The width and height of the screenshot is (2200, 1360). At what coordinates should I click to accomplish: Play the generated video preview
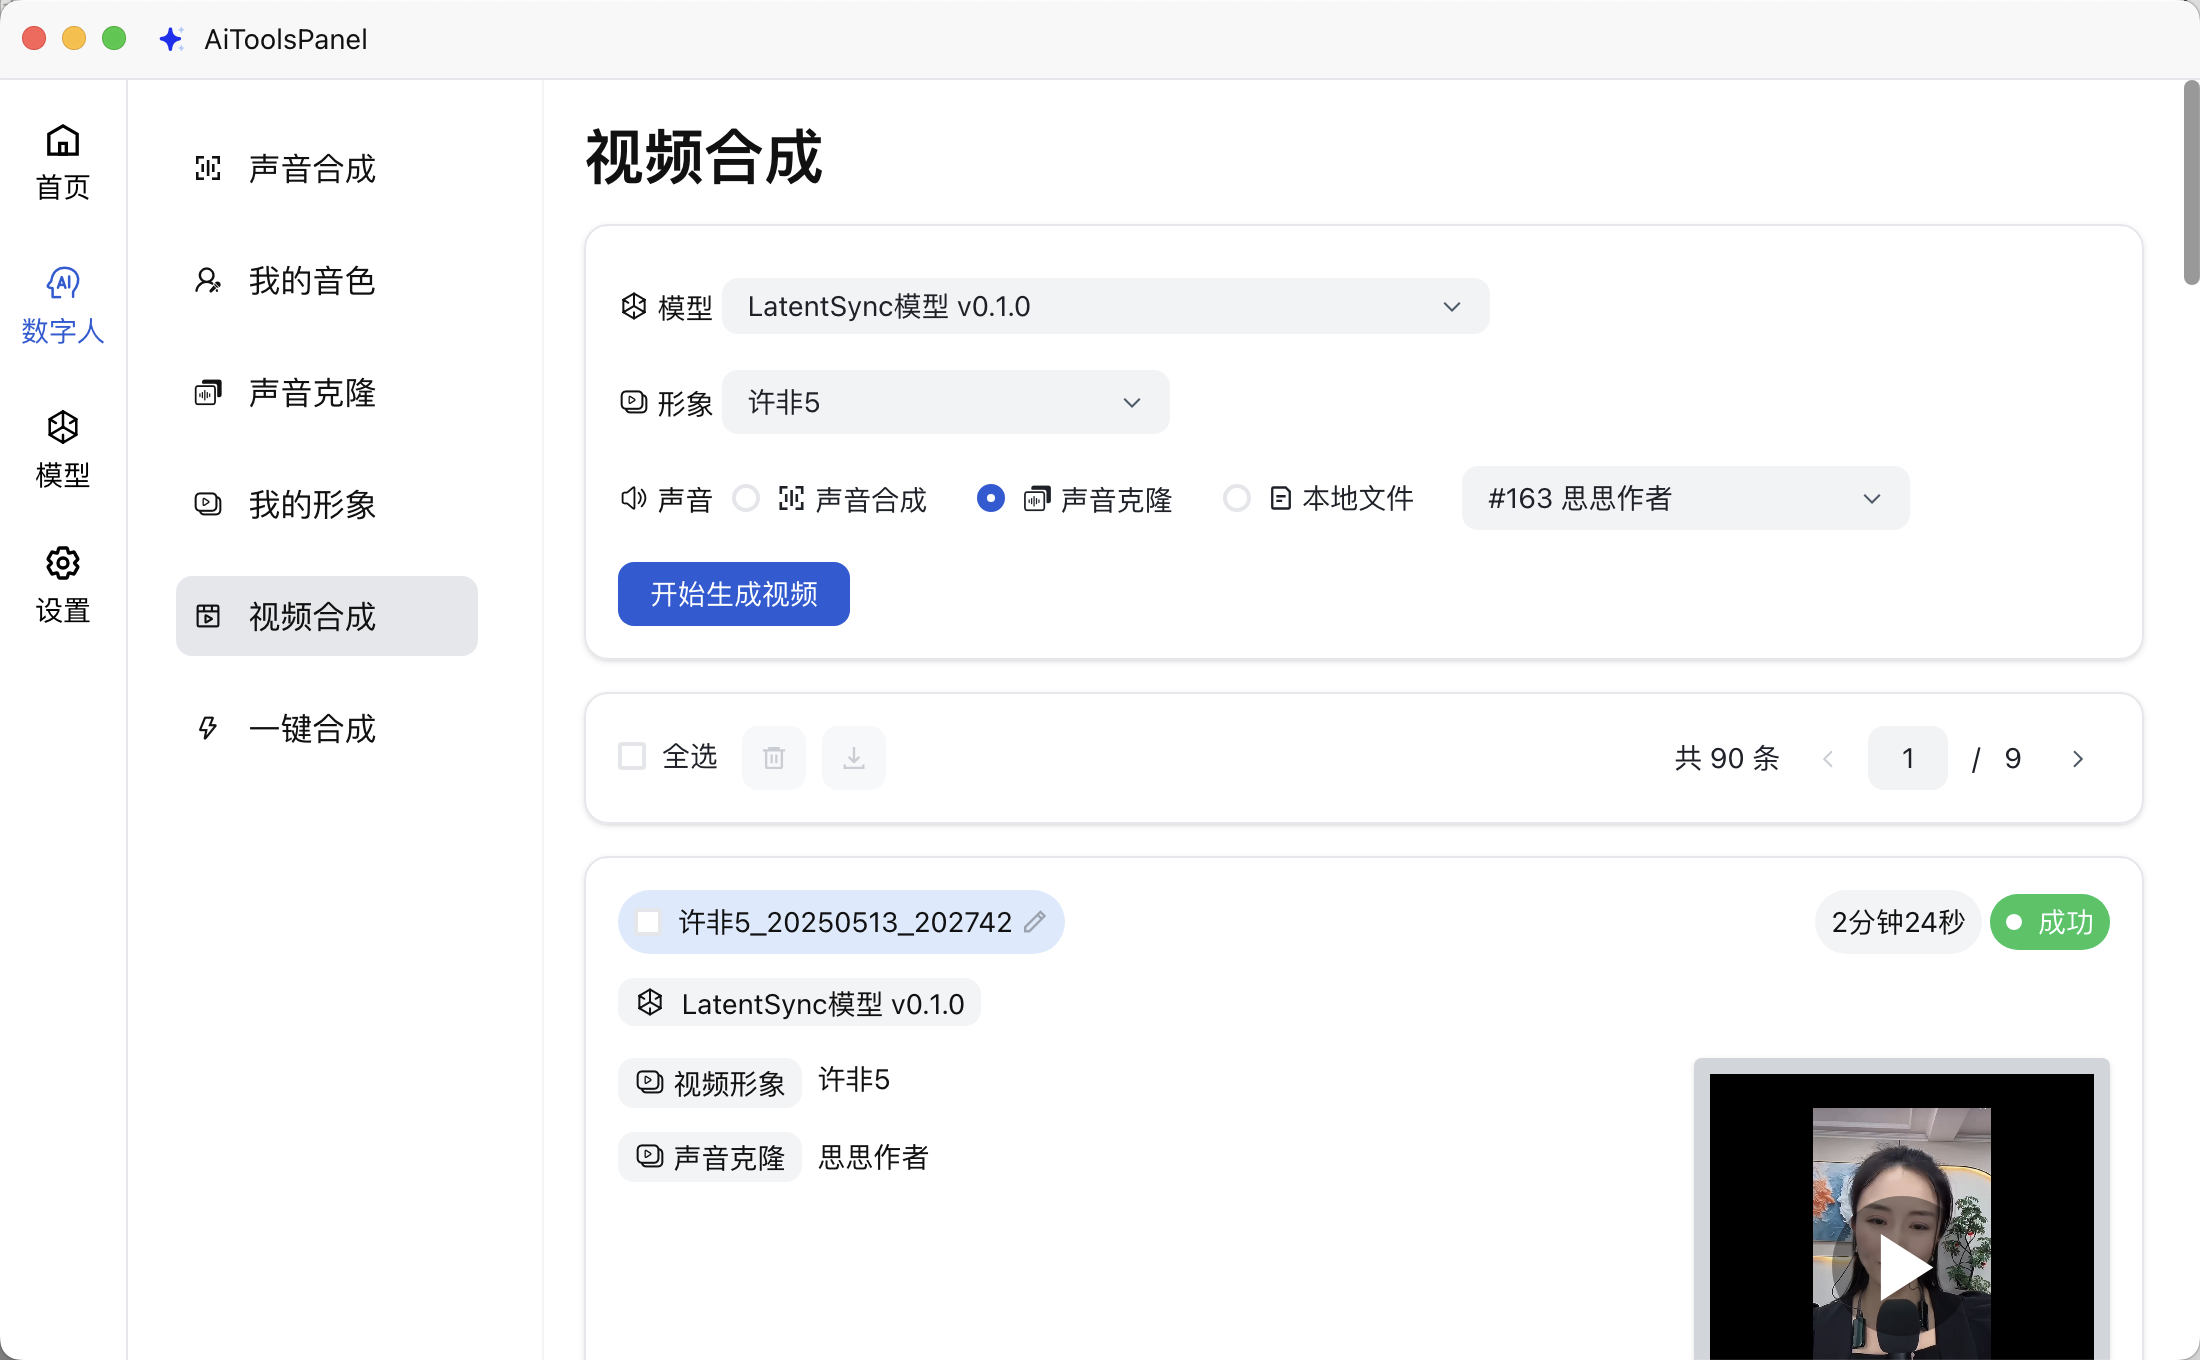[1902, 1267]
